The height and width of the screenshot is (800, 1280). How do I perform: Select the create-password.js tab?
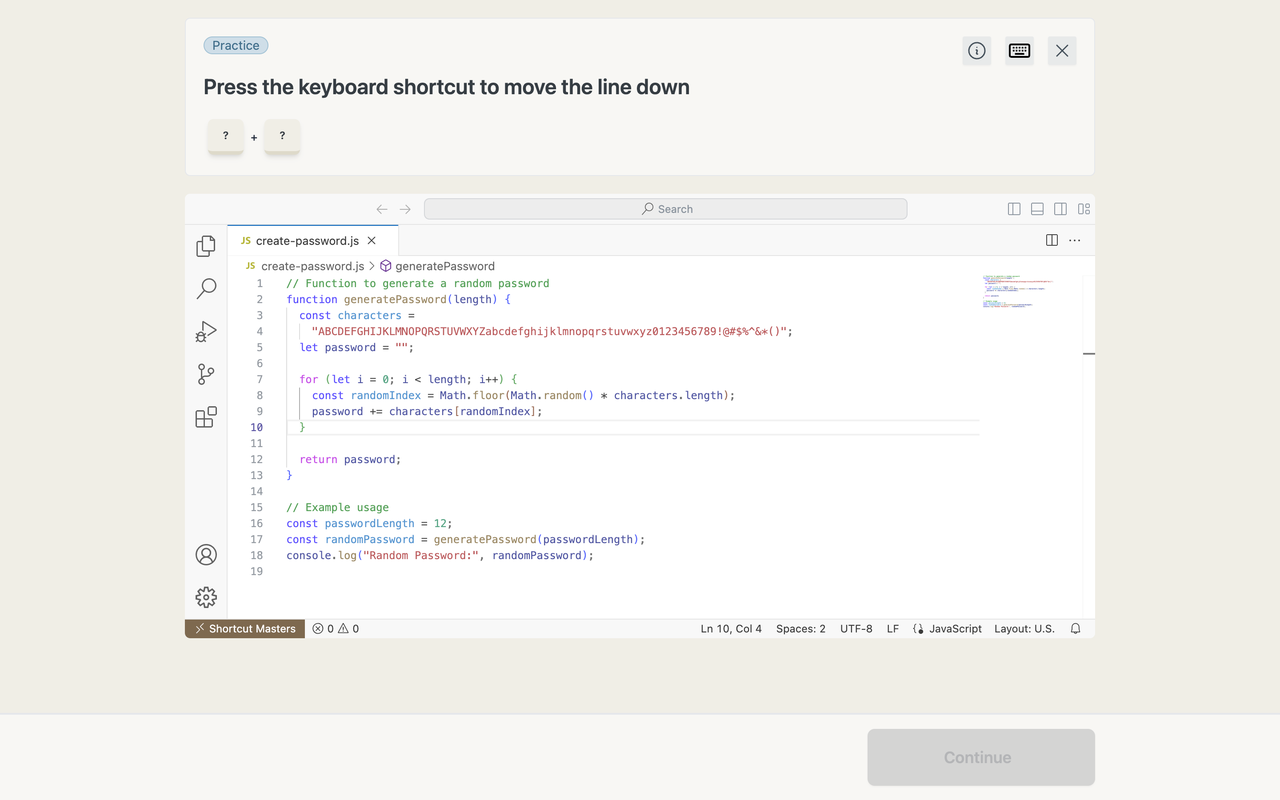[313, 241]
